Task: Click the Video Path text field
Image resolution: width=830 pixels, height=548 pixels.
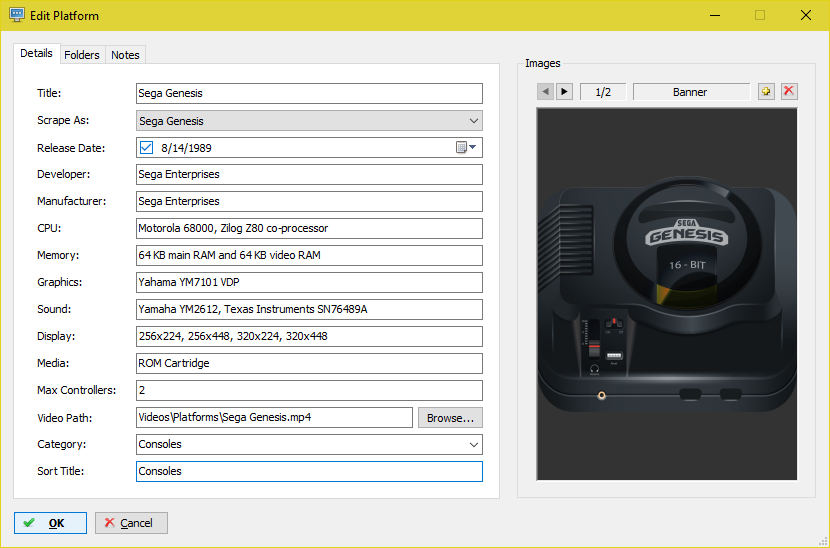Action: pos(274,417)
